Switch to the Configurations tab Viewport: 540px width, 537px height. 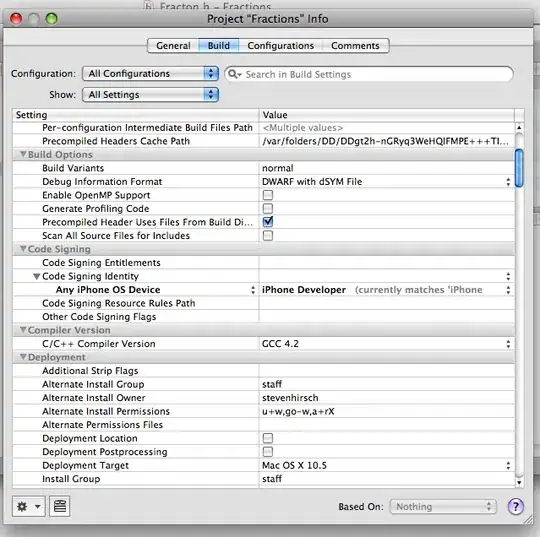(x=280, y=45)
